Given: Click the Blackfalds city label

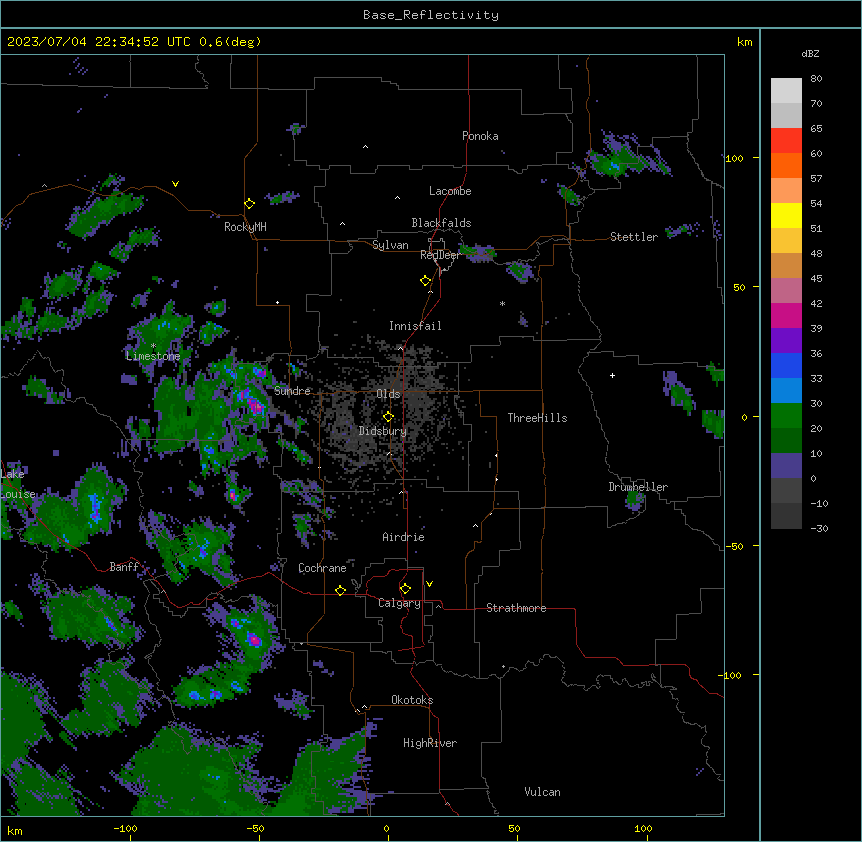Looking at the screenshot, I should coord(441,223).
